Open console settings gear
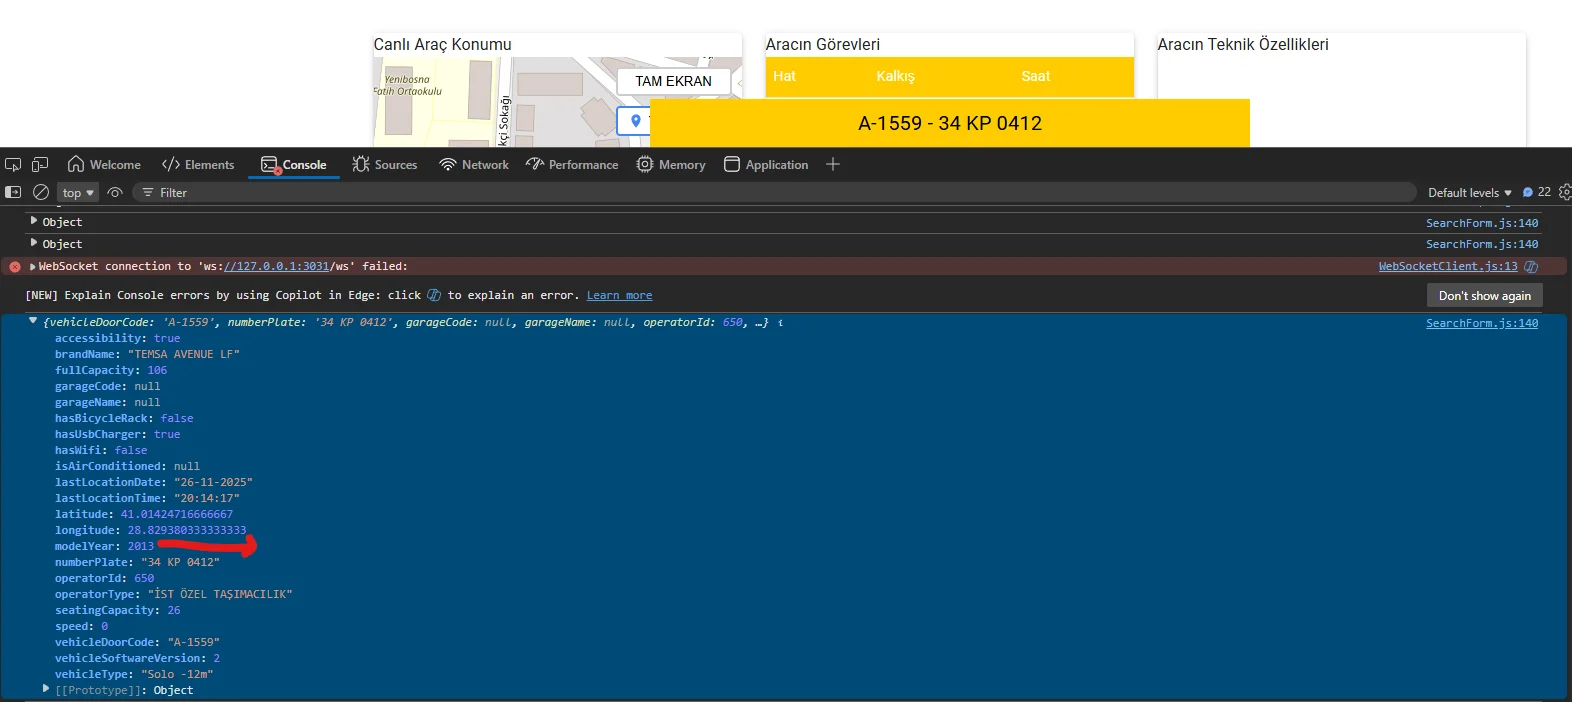The height and width of the screenshot is (702, 1572). pos(1564,192)
